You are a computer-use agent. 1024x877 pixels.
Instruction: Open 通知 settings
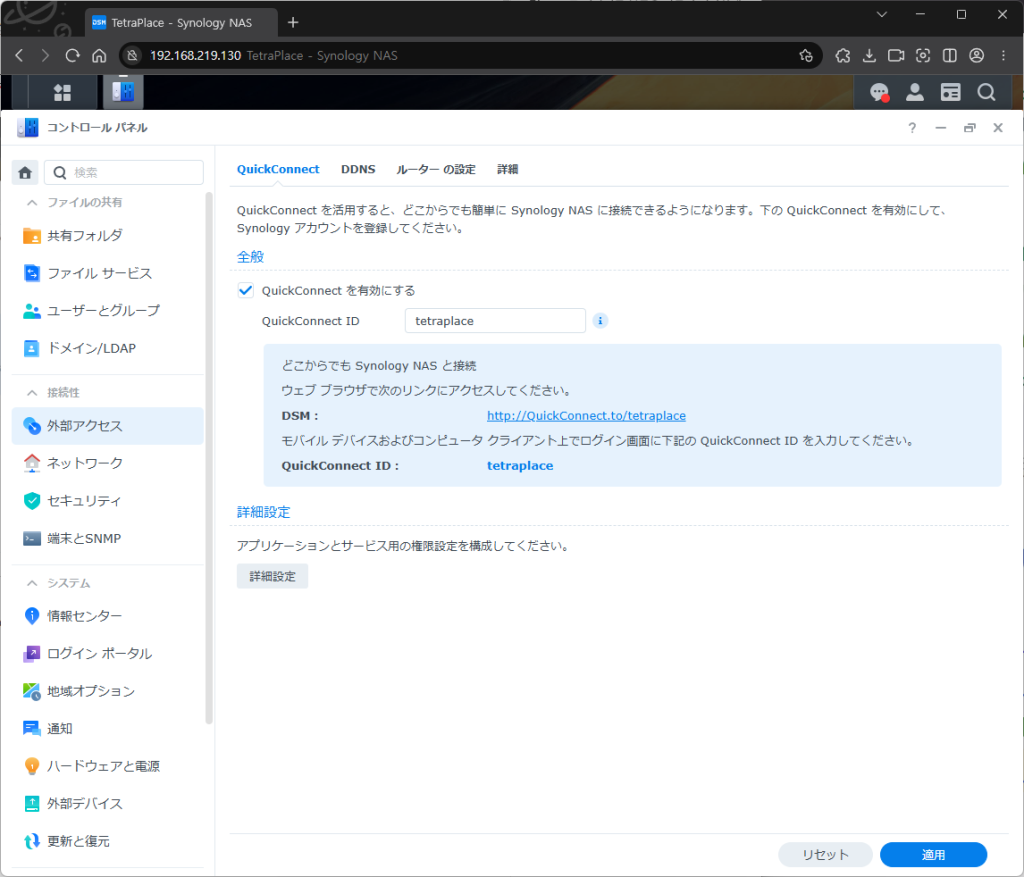tap(108, 729)
